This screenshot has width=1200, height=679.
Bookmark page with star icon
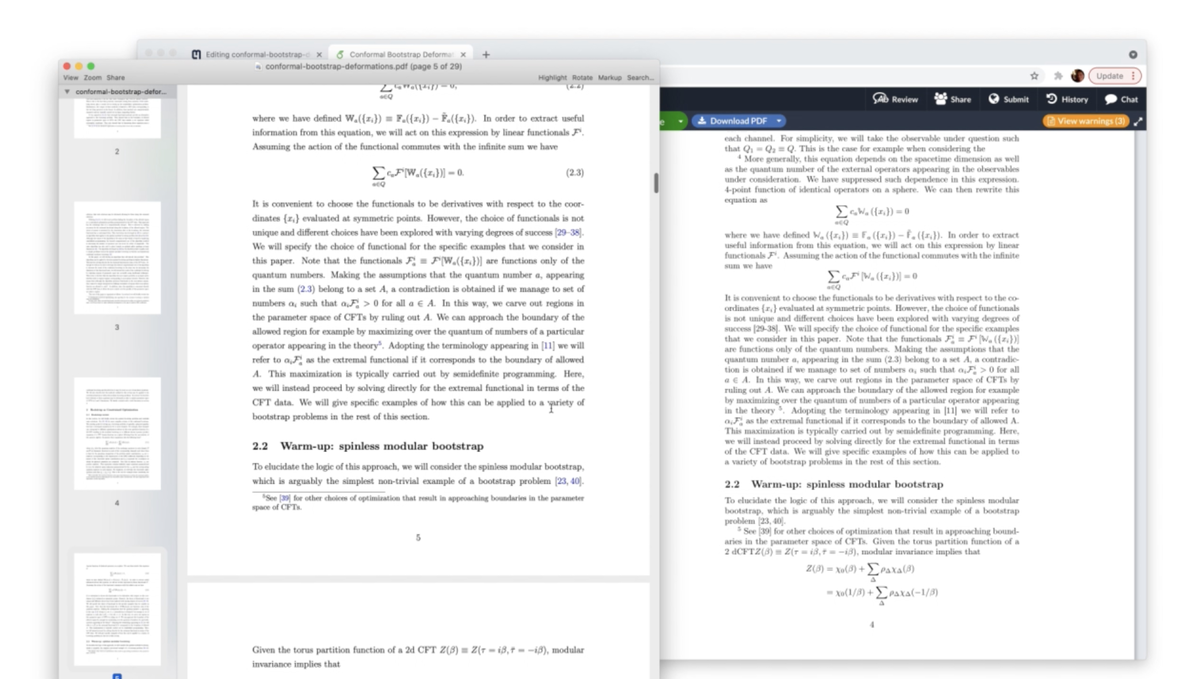click(x=1034, y=76)
